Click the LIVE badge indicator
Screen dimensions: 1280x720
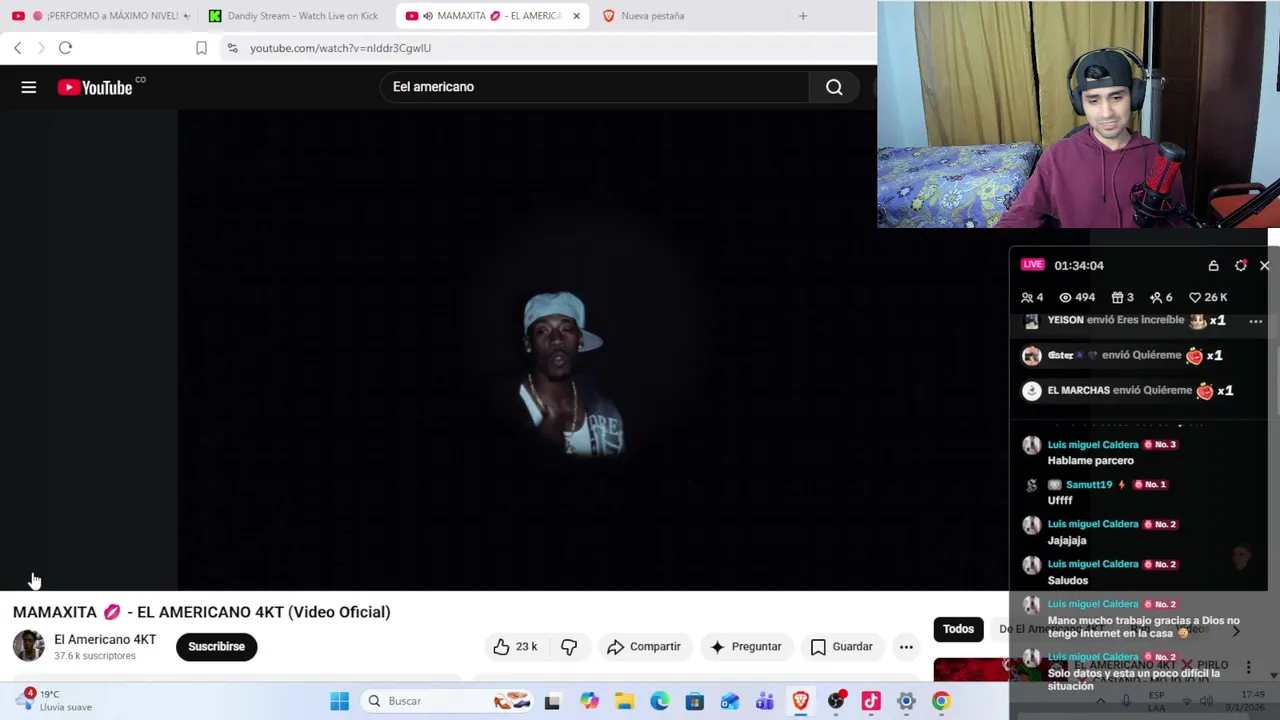(1033, 265)
